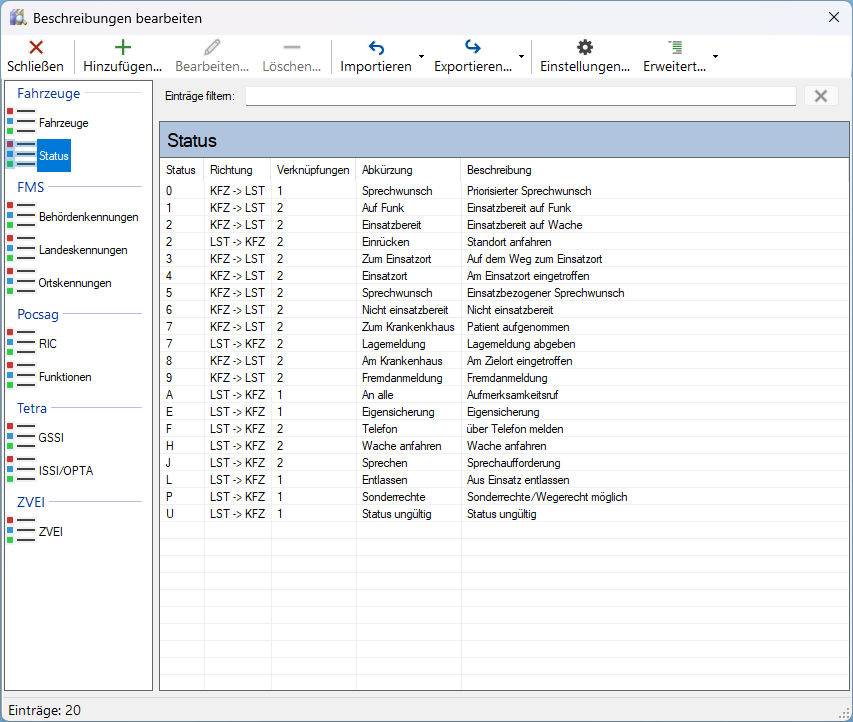Click the blue Exportieren arrow icon
The height and width of the screenshot is (722, 853).
(473, 47)
